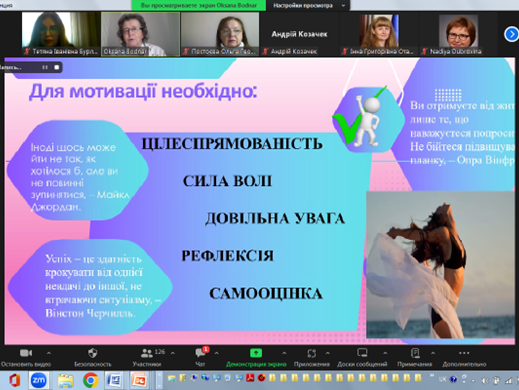Click slide text 'ЦІЛЕСПРЯМОВАНІСТЬ'
The height and width of the screenshot is (390, 519).
point(232,144)
